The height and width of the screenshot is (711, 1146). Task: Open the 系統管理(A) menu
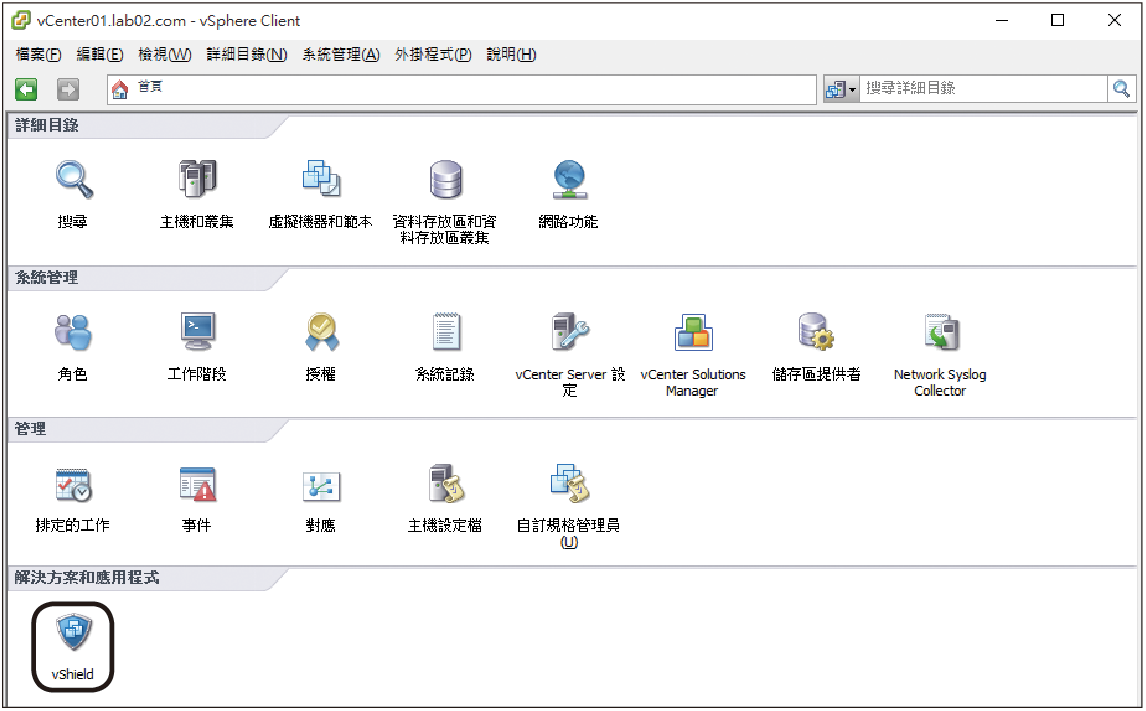pos(341,55)
